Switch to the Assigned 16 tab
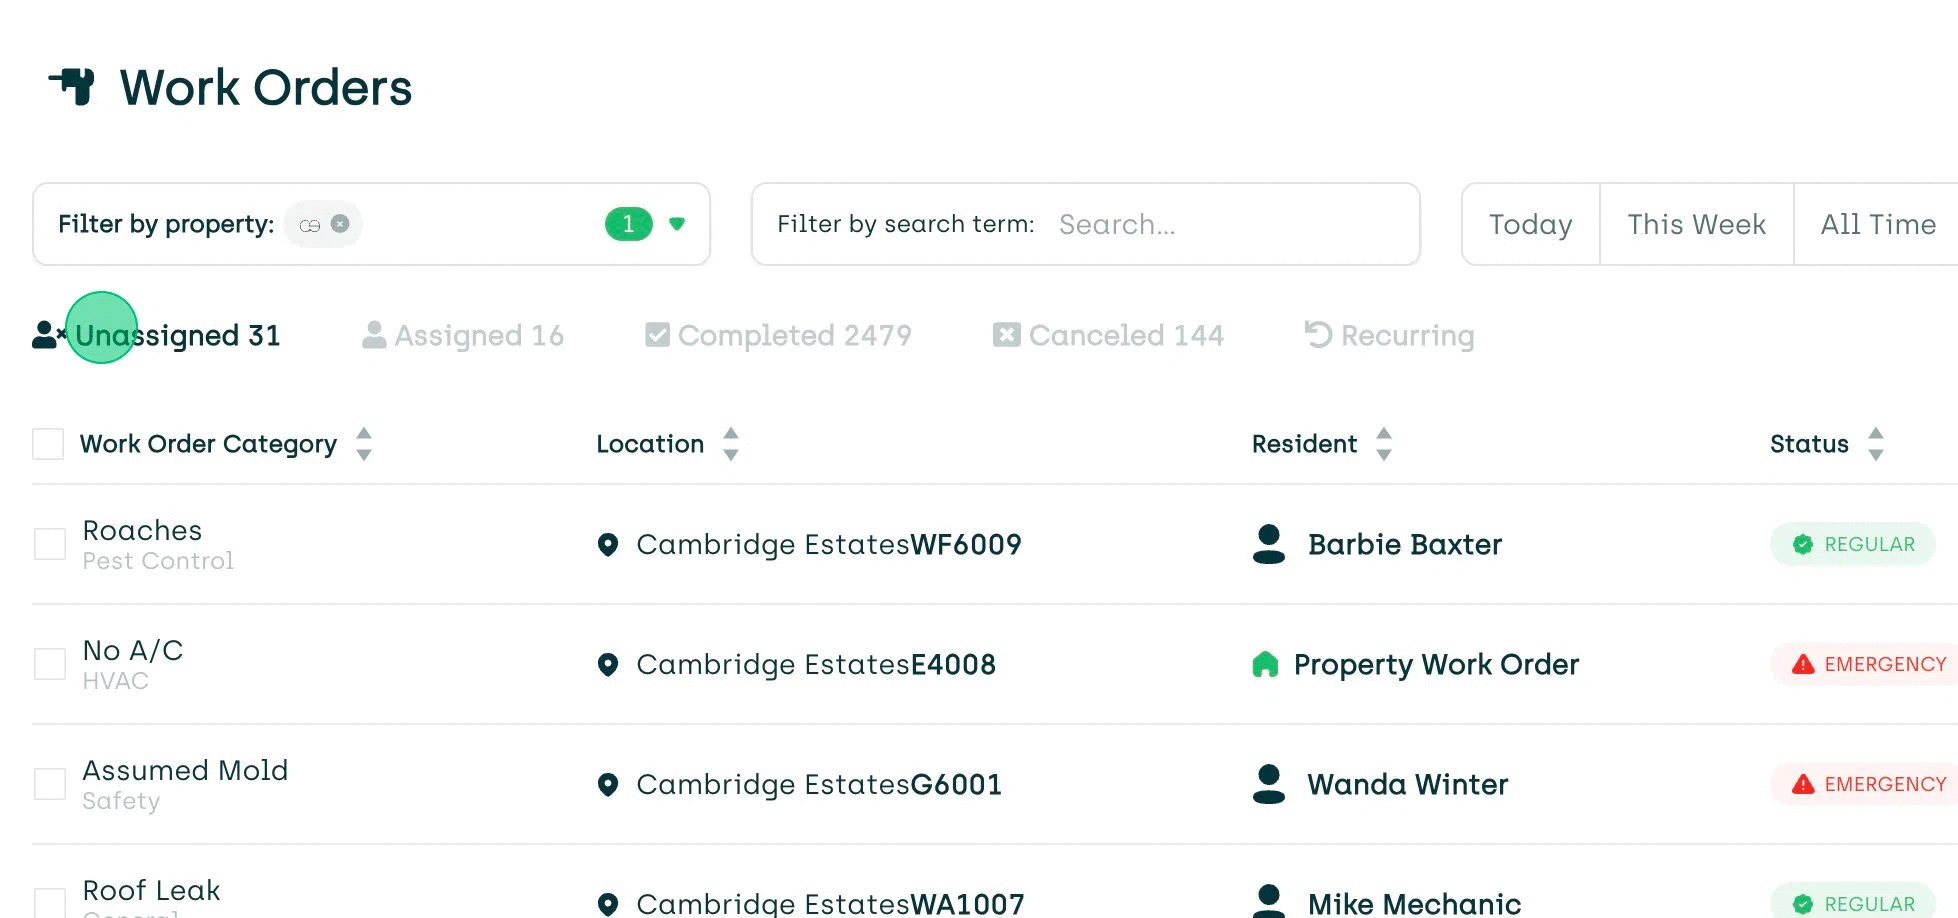 [x=463, y=335]
